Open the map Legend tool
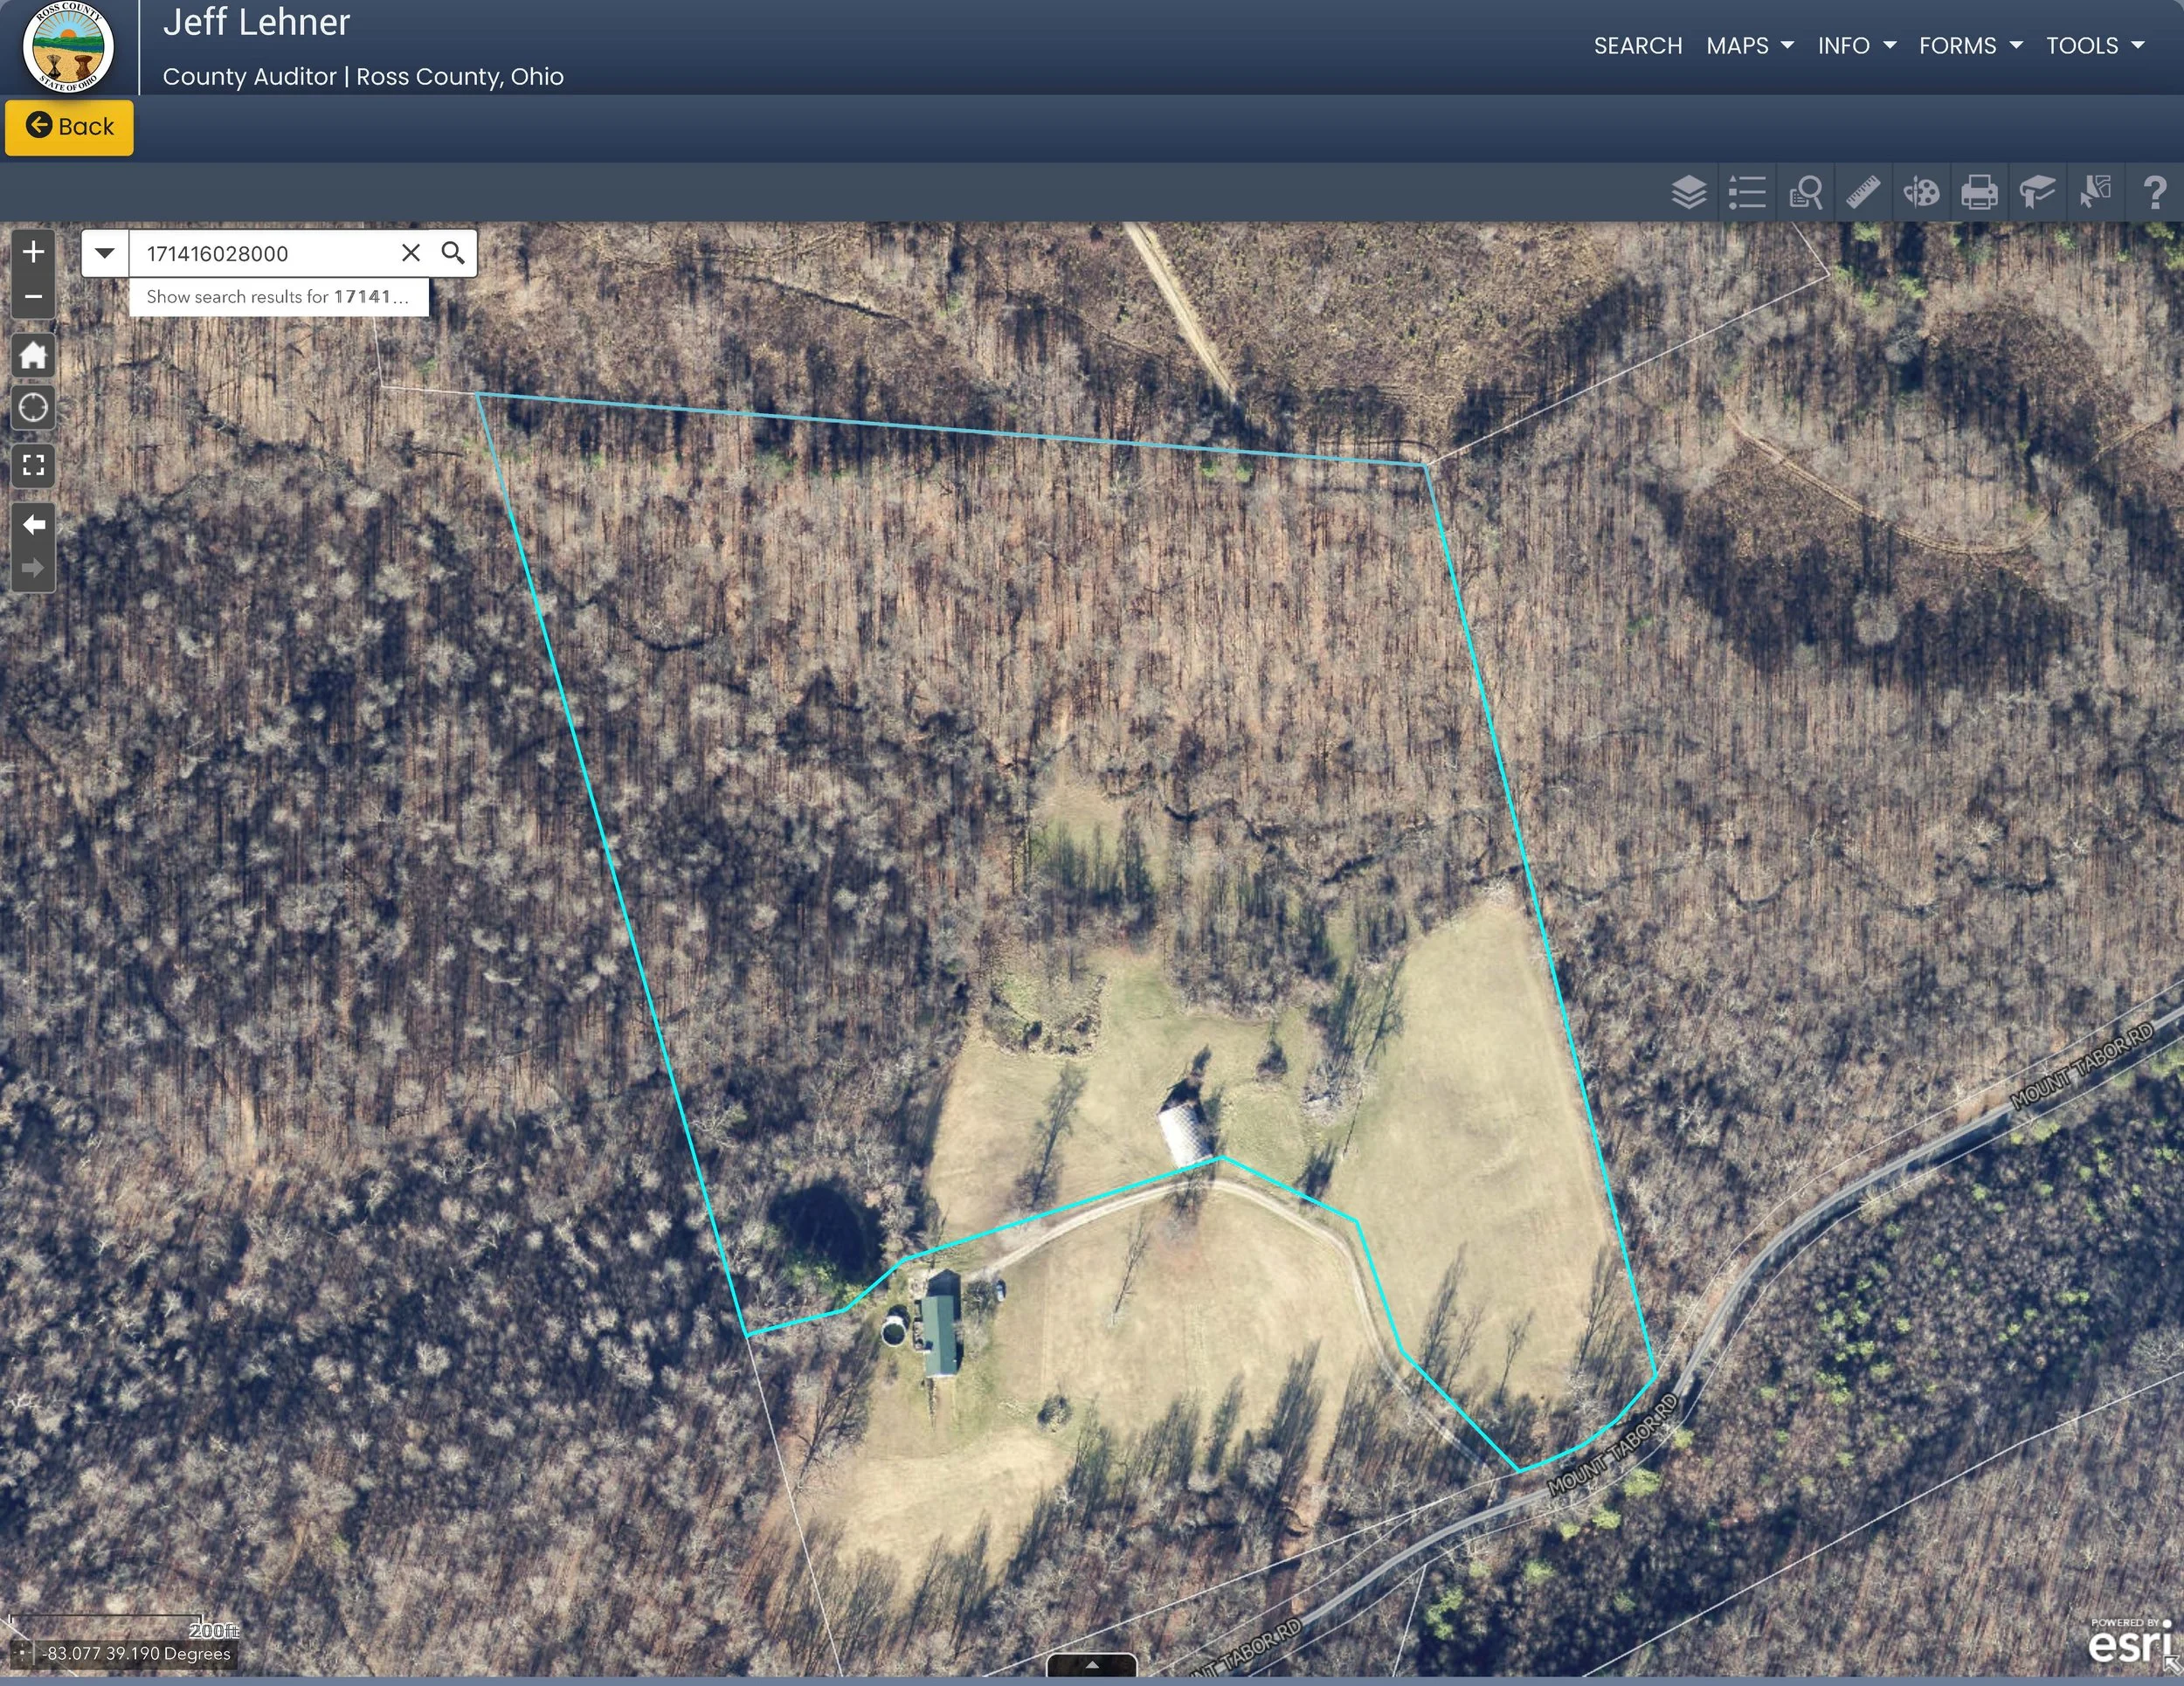2184x1686 pixels. [1747, 192]
